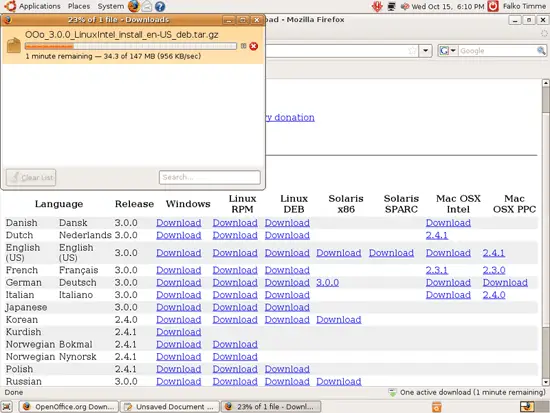Open the System menu
This screenshot has height=413, width=550.
110,6
